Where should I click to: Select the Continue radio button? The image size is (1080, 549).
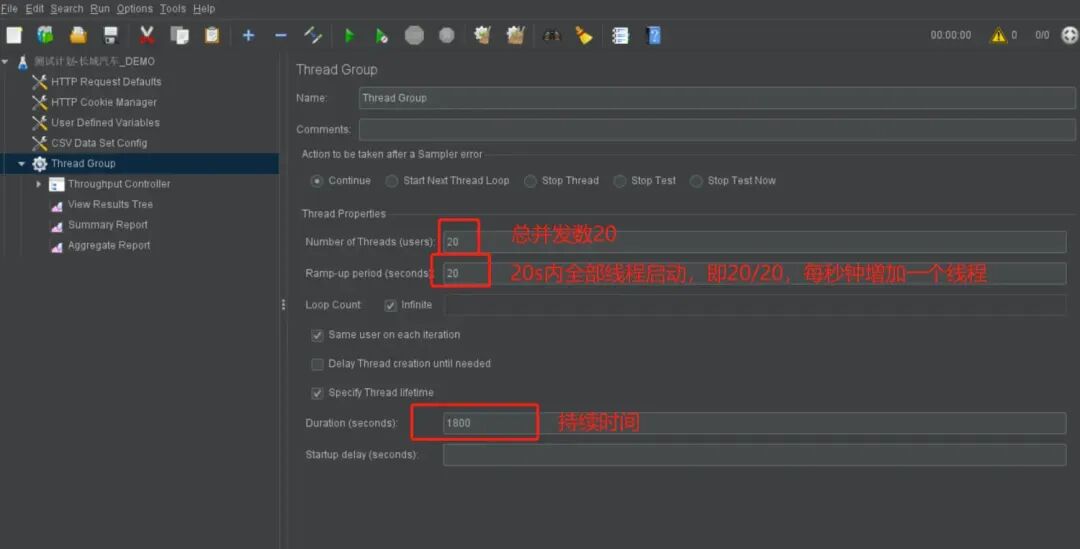coord(317,181)
